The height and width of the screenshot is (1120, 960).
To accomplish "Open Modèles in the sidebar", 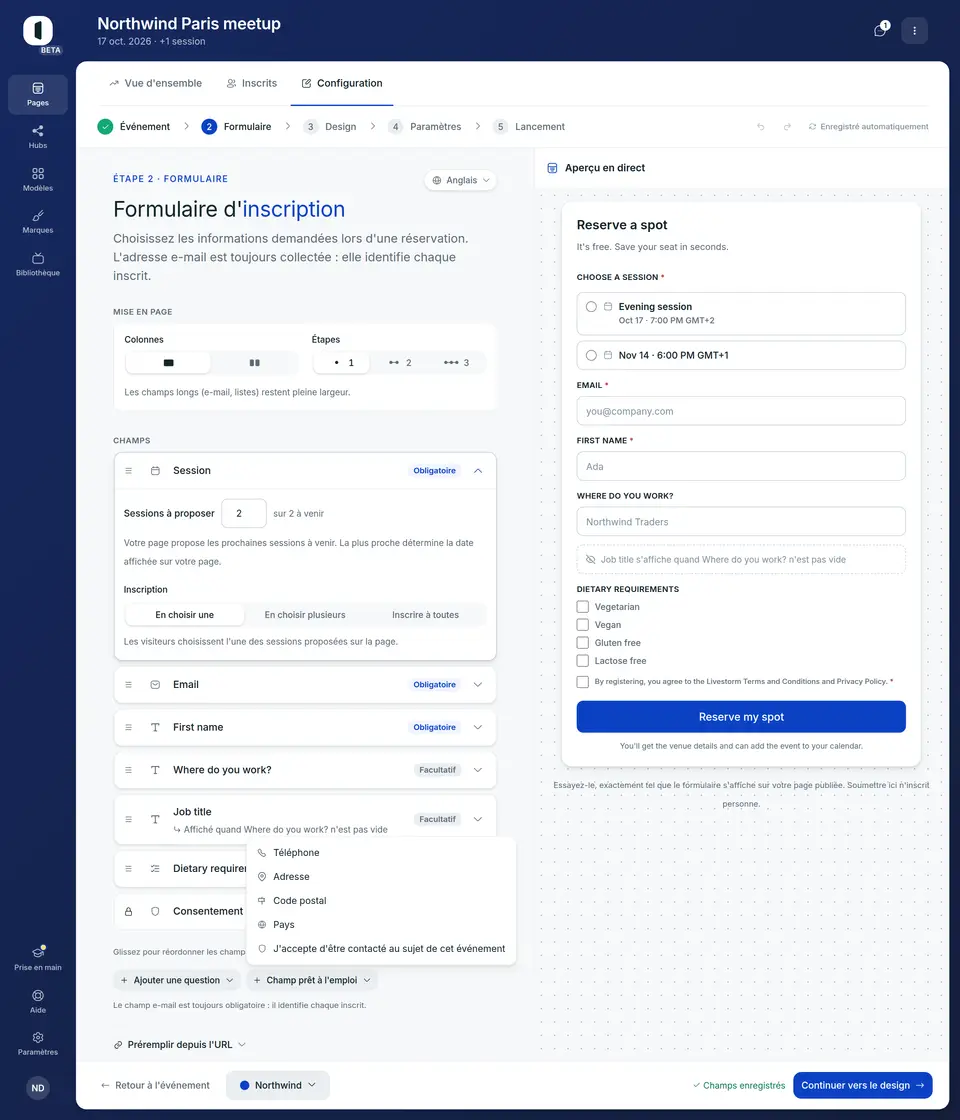I will pos(38,179).
